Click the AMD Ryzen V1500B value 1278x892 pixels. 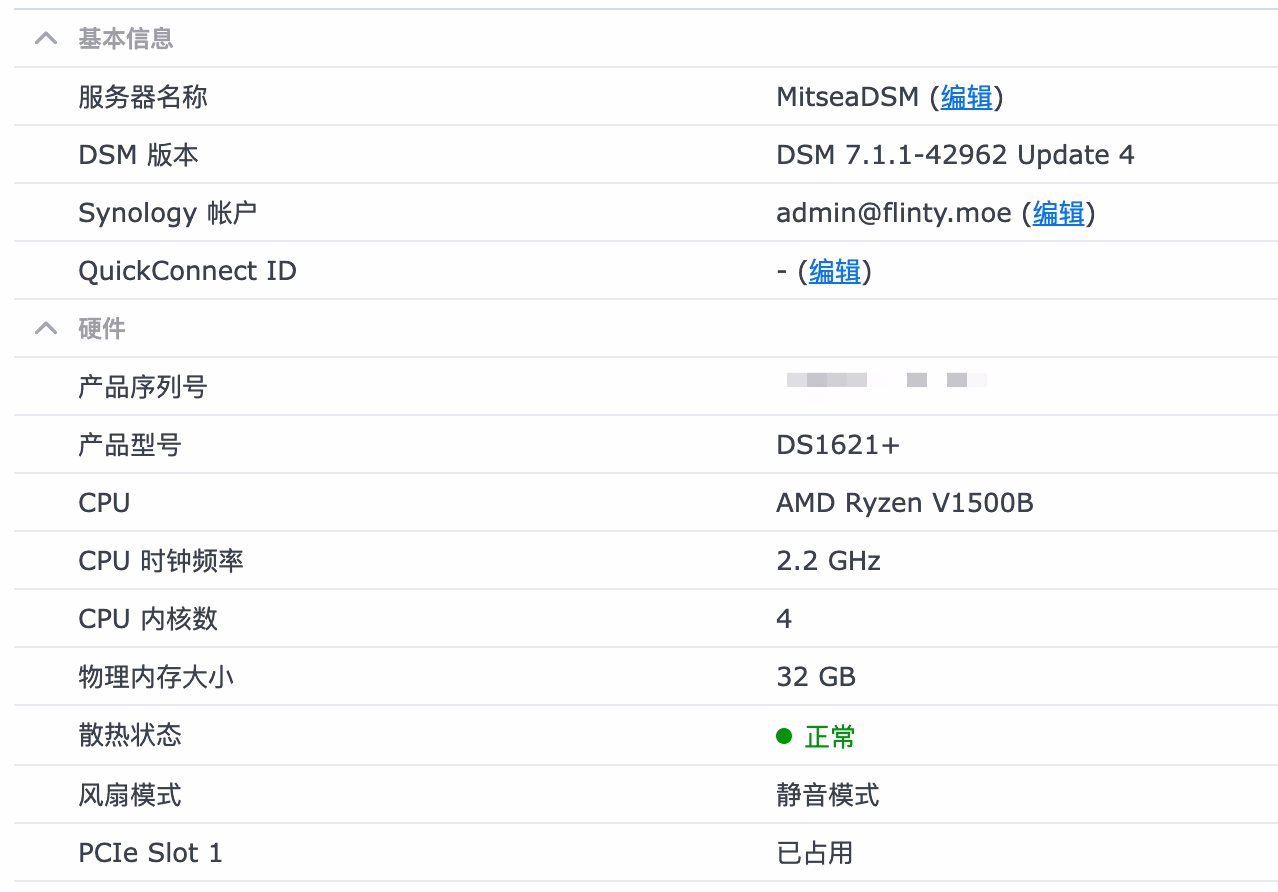904,503
